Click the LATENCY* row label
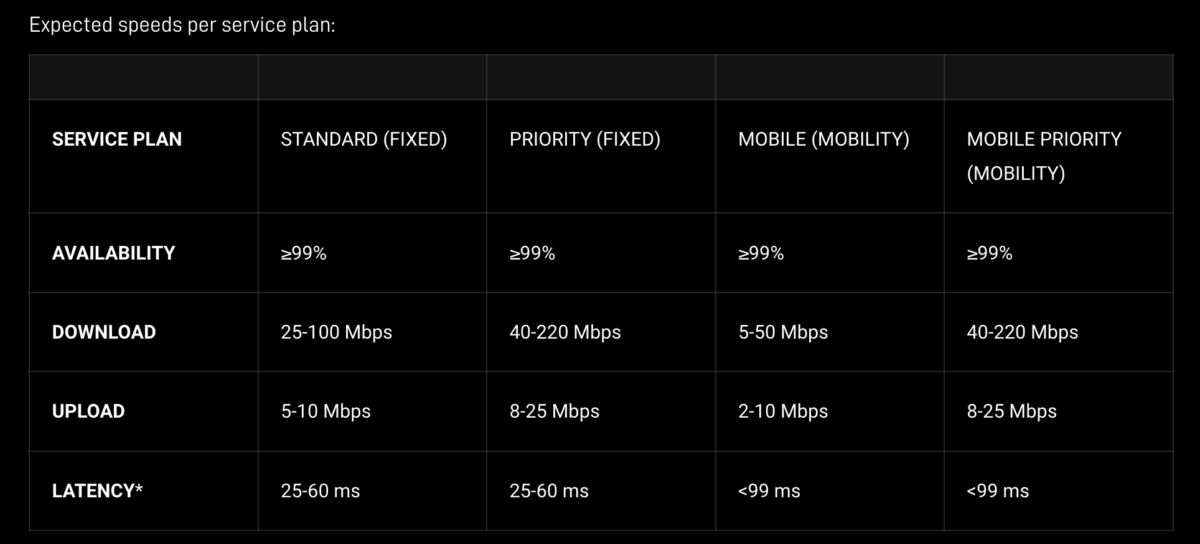1200x544 pixels. click(98, 490)
